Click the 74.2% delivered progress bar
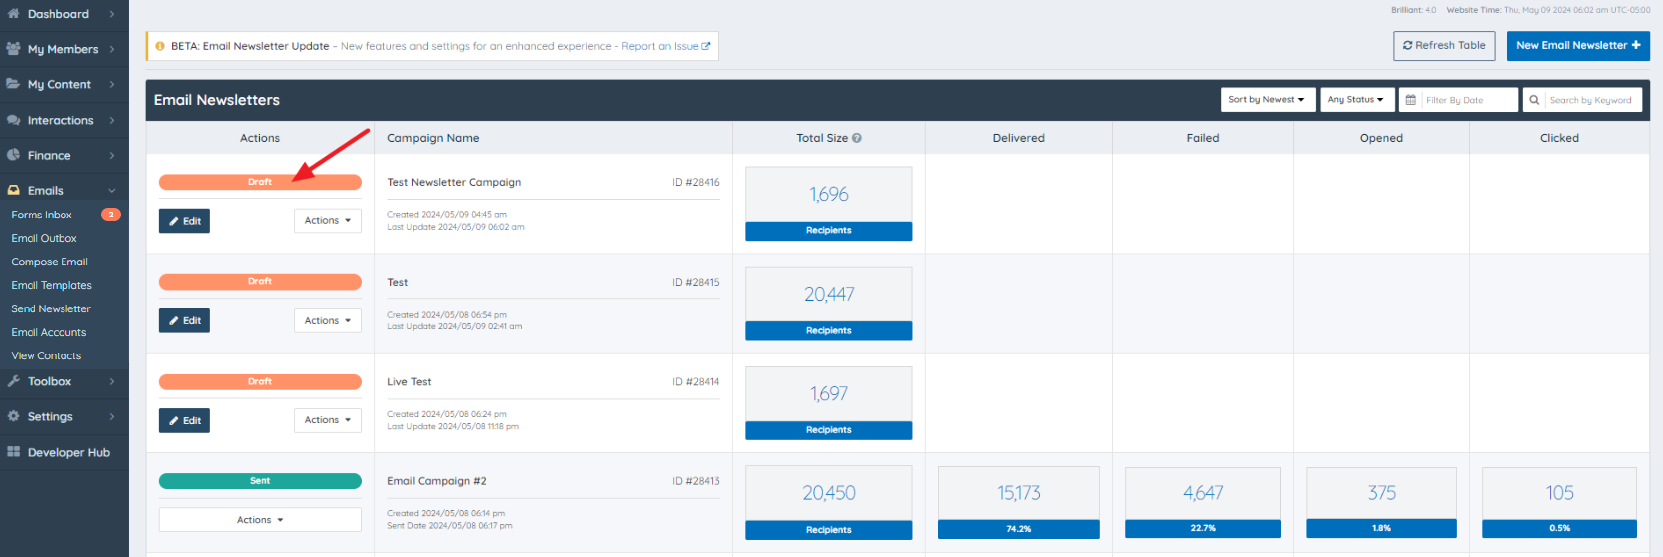Viewport: 1663px width, 557px height. click(x=1019, y=529)
